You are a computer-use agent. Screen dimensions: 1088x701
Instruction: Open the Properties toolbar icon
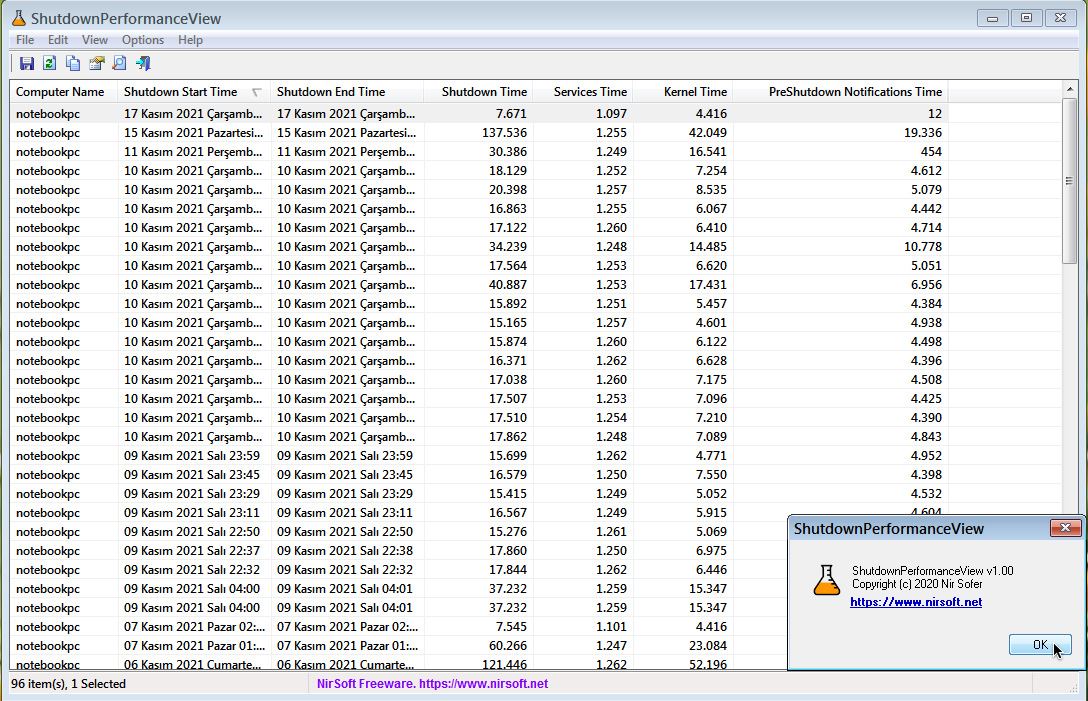[x=96, y=64]
